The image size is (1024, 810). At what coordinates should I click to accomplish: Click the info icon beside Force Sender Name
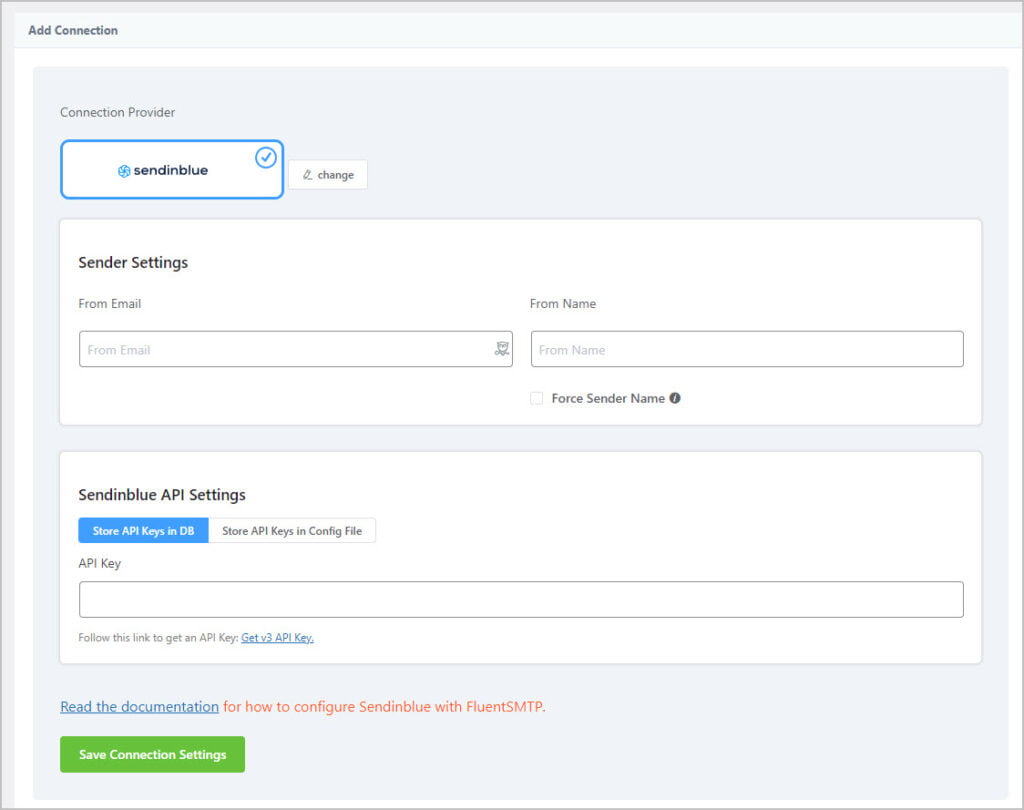[675, 398]
